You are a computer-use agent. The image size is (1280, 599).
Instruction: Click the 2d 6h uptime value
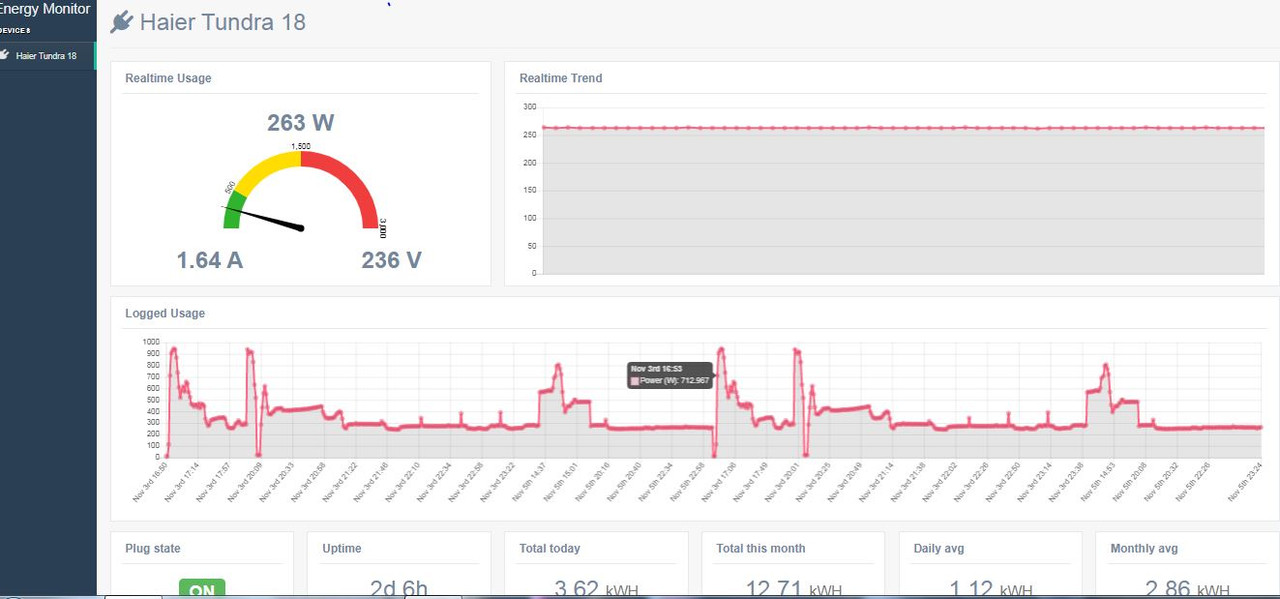[398, 589]
